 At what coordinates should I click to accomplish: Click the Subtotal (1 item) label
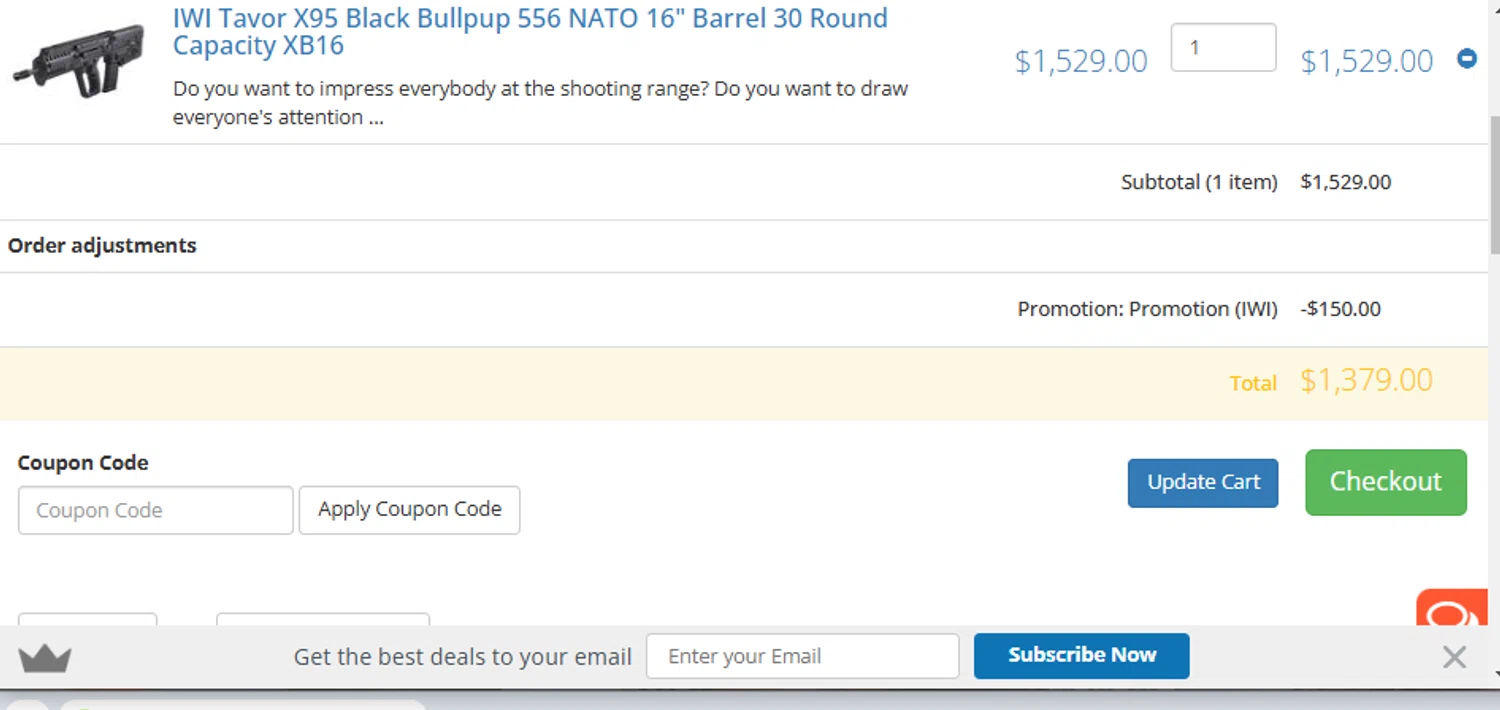tap(1199, 182)
